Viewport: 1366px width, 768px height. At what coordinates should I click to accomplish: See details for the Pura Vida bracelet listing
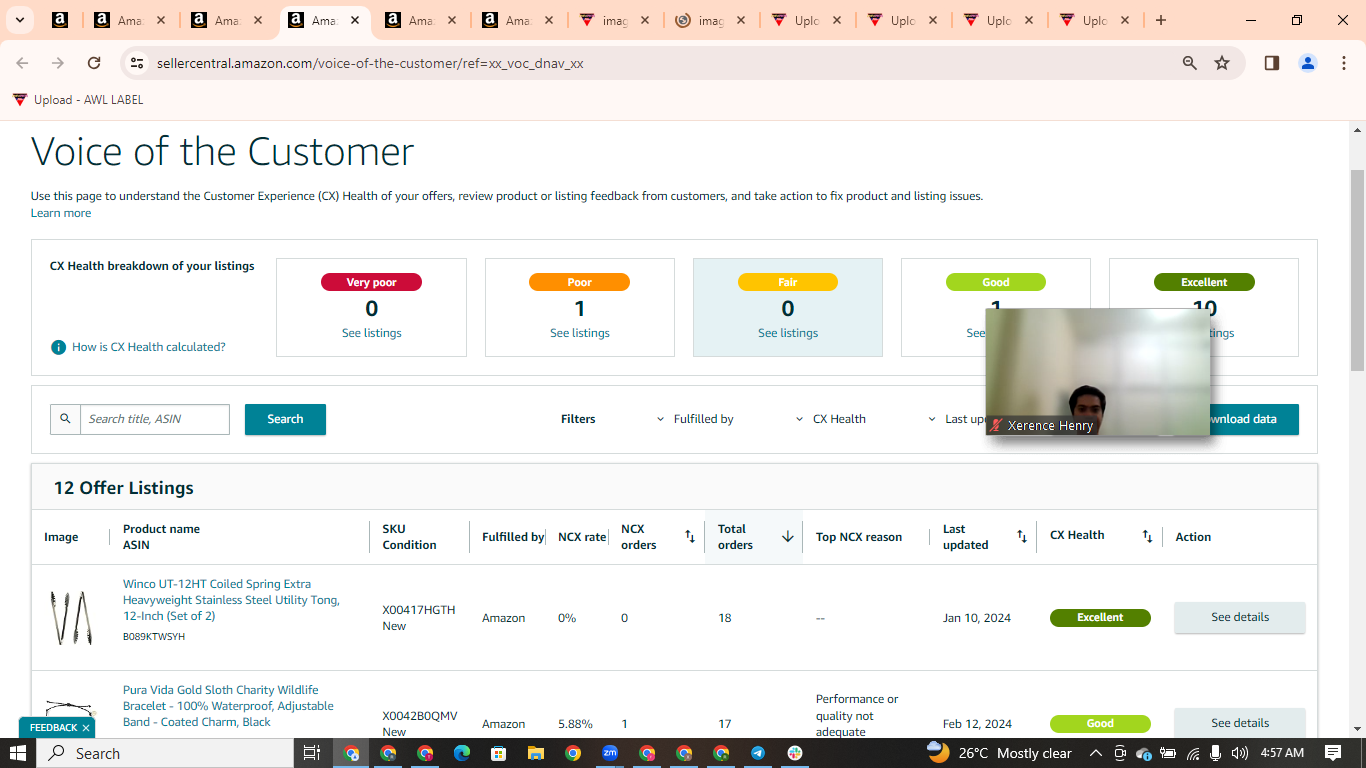[1240, 723]
